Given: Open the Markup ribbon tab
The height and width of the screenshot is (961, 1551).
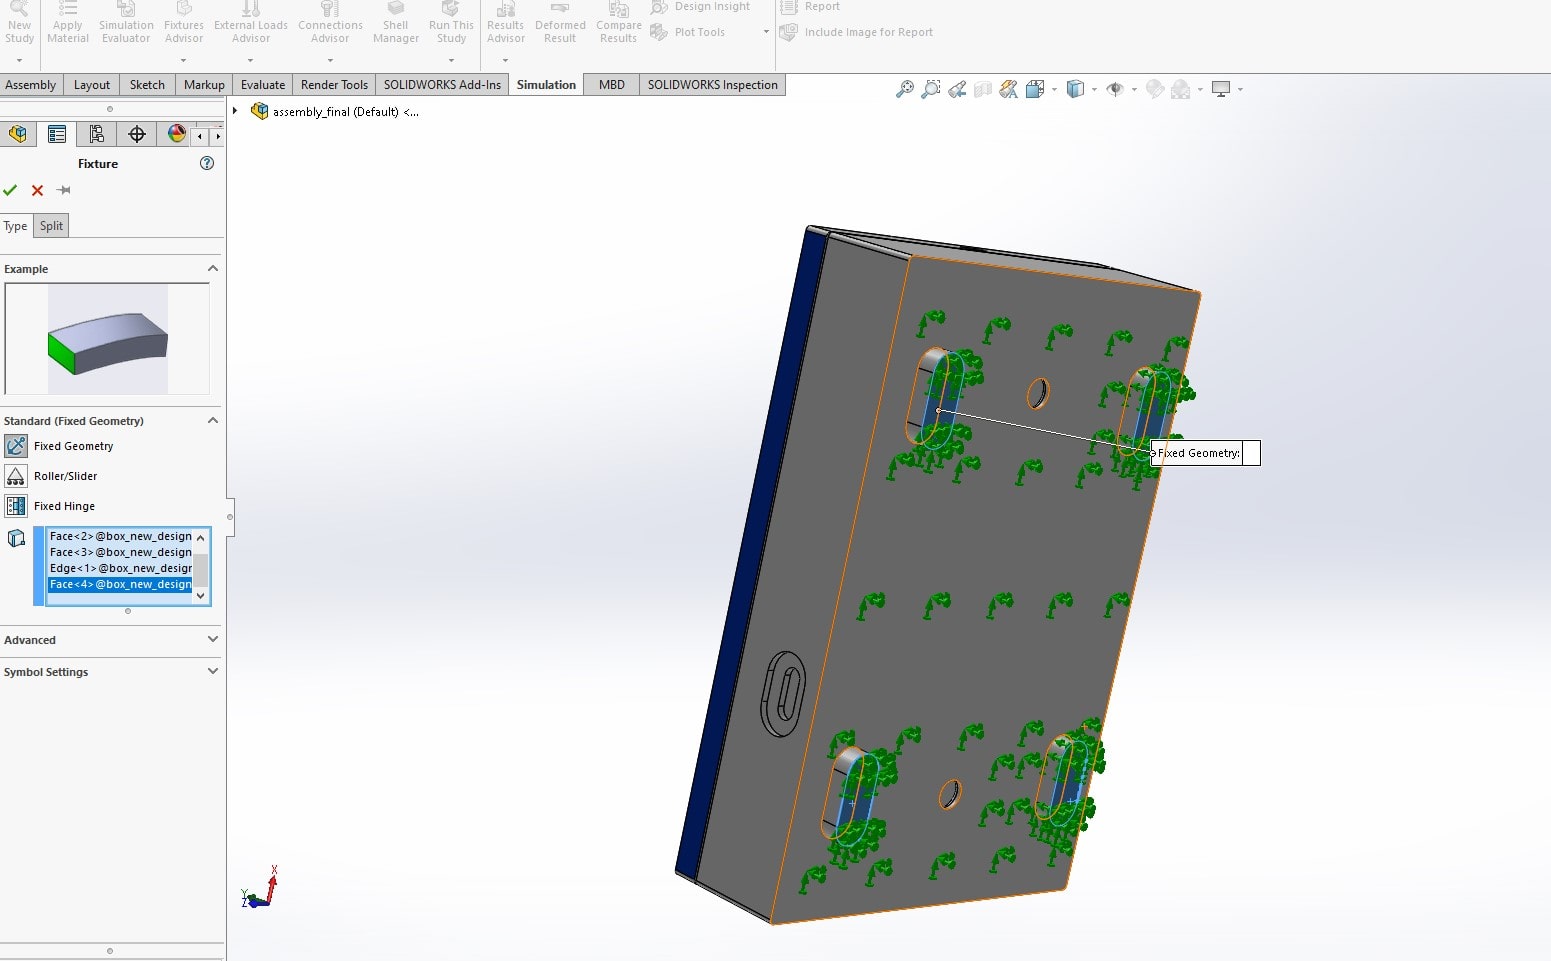Looking at the screenshot, I should tap(204, 85).
